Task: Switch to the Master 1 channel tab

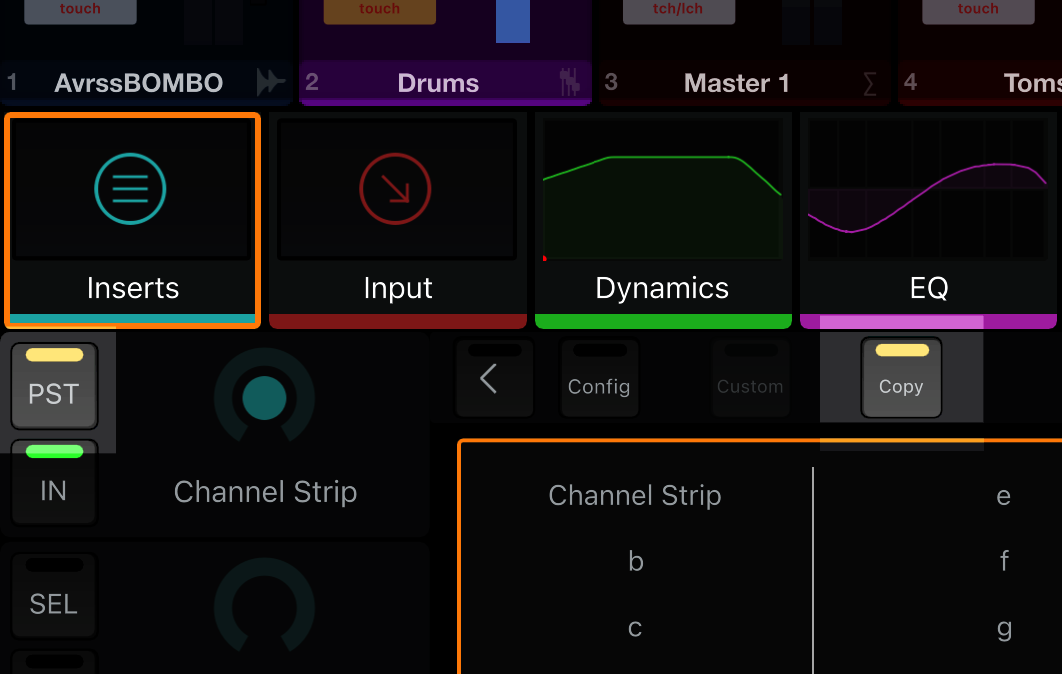Action: click(736, 84)
